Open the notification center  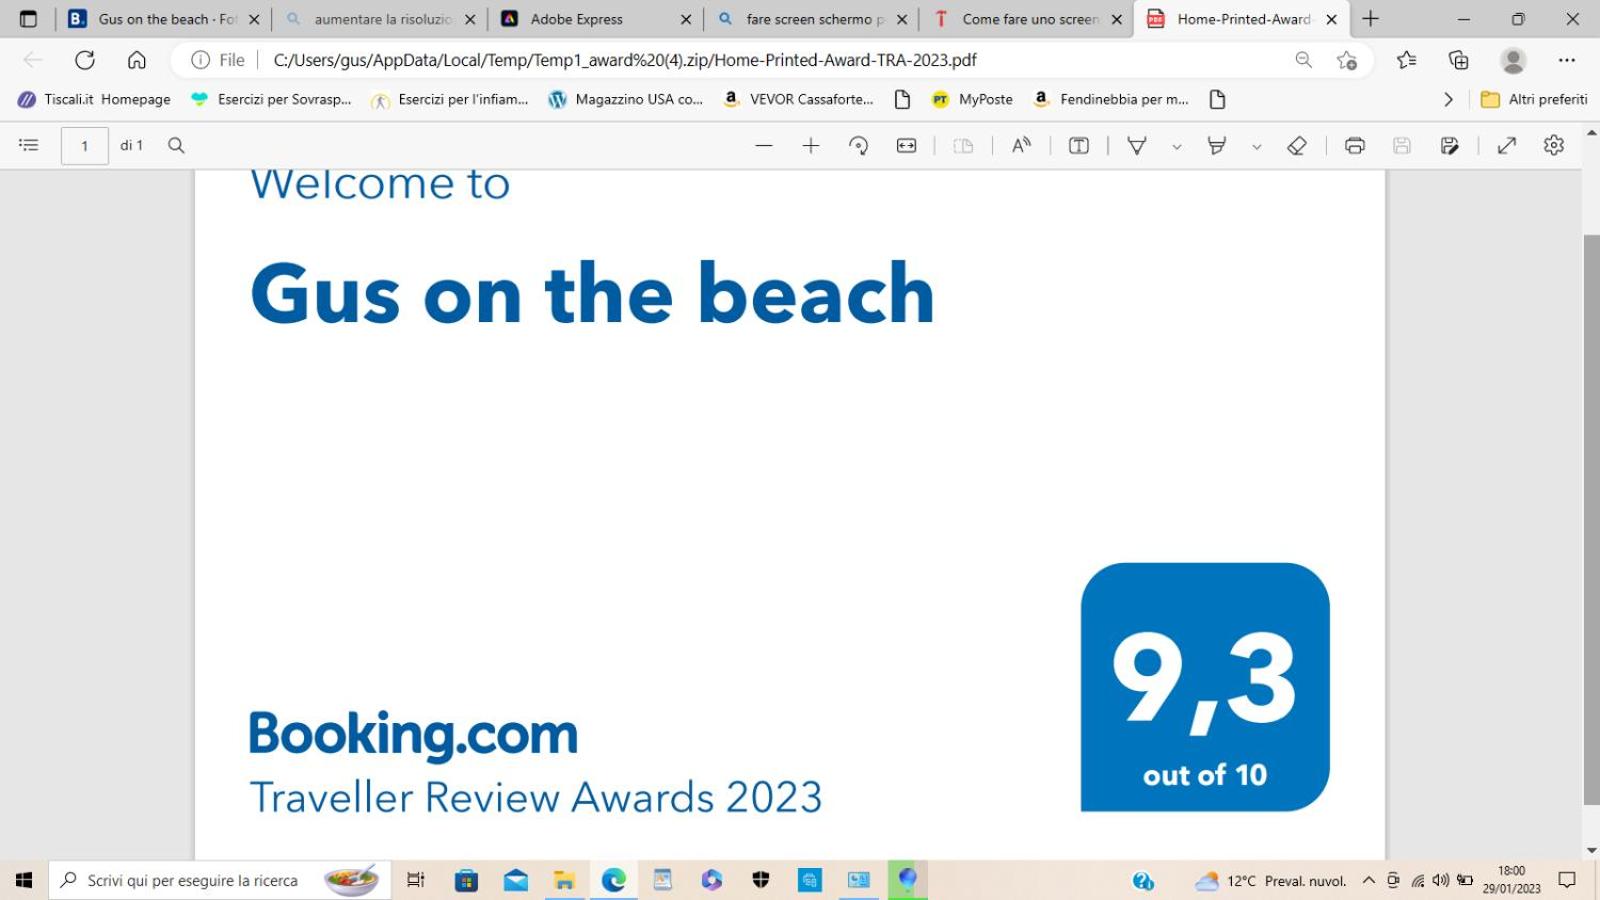(x=1567, y=880)
